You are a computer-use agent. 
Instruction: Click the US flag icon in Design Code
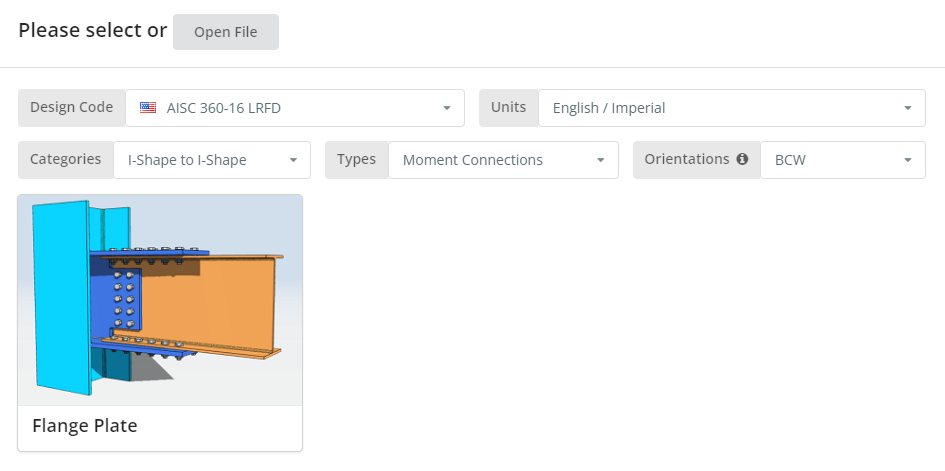tap(148, 108)
